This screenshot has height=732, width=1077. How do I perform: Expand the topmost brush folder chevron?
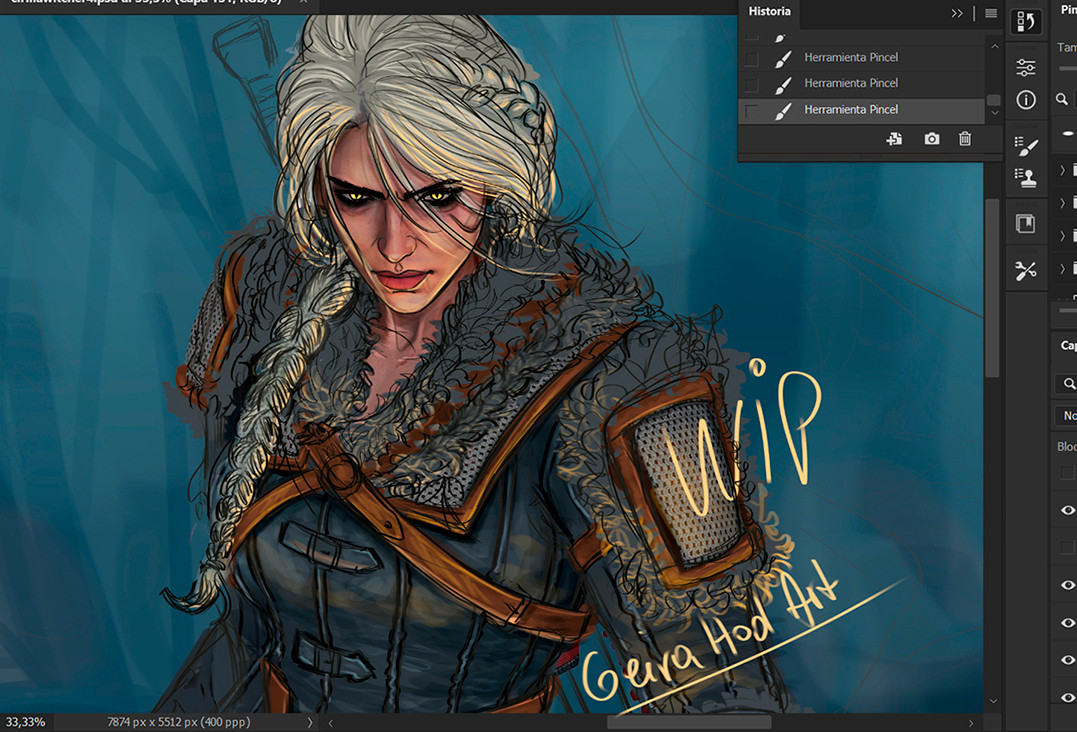tap(1063, 170)
